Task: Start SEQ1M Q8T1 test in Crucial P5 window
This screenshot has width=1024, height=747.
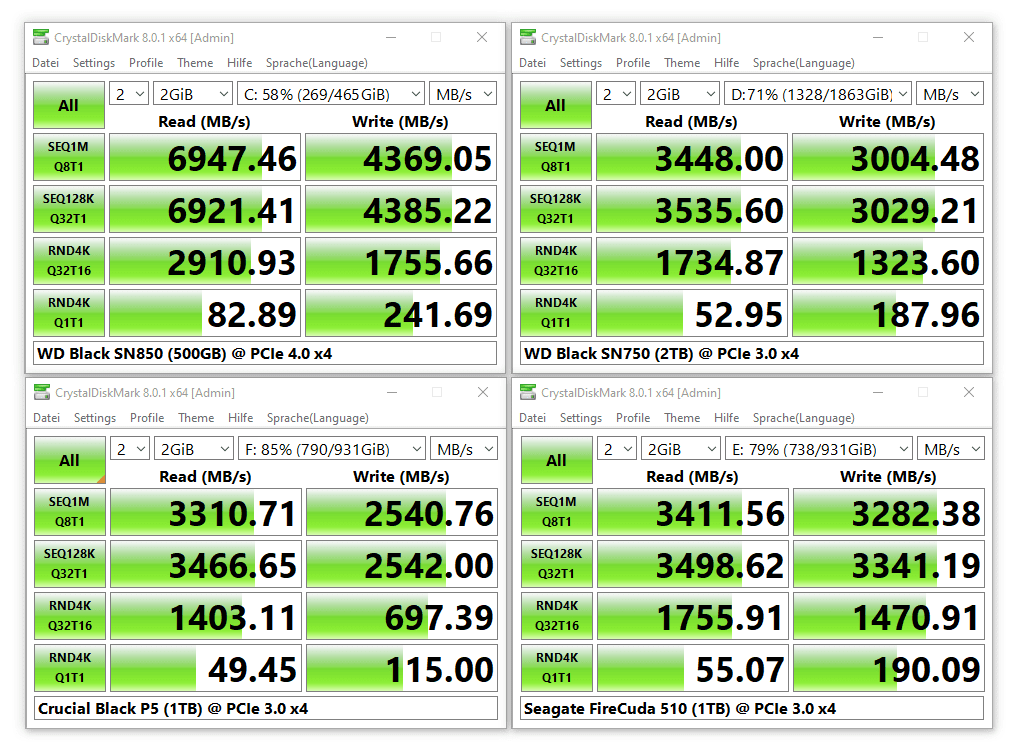Action: (x=70, y=512)
